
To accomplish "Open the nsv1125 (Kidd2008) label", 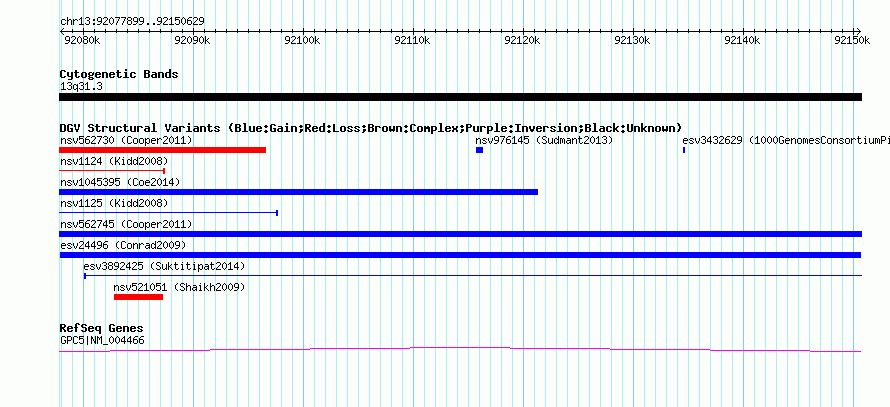I will tap(114, 203).
